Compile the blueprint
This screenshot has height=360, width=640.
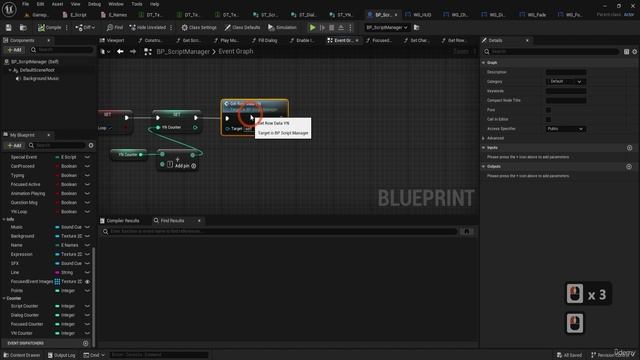click(49, 27)
